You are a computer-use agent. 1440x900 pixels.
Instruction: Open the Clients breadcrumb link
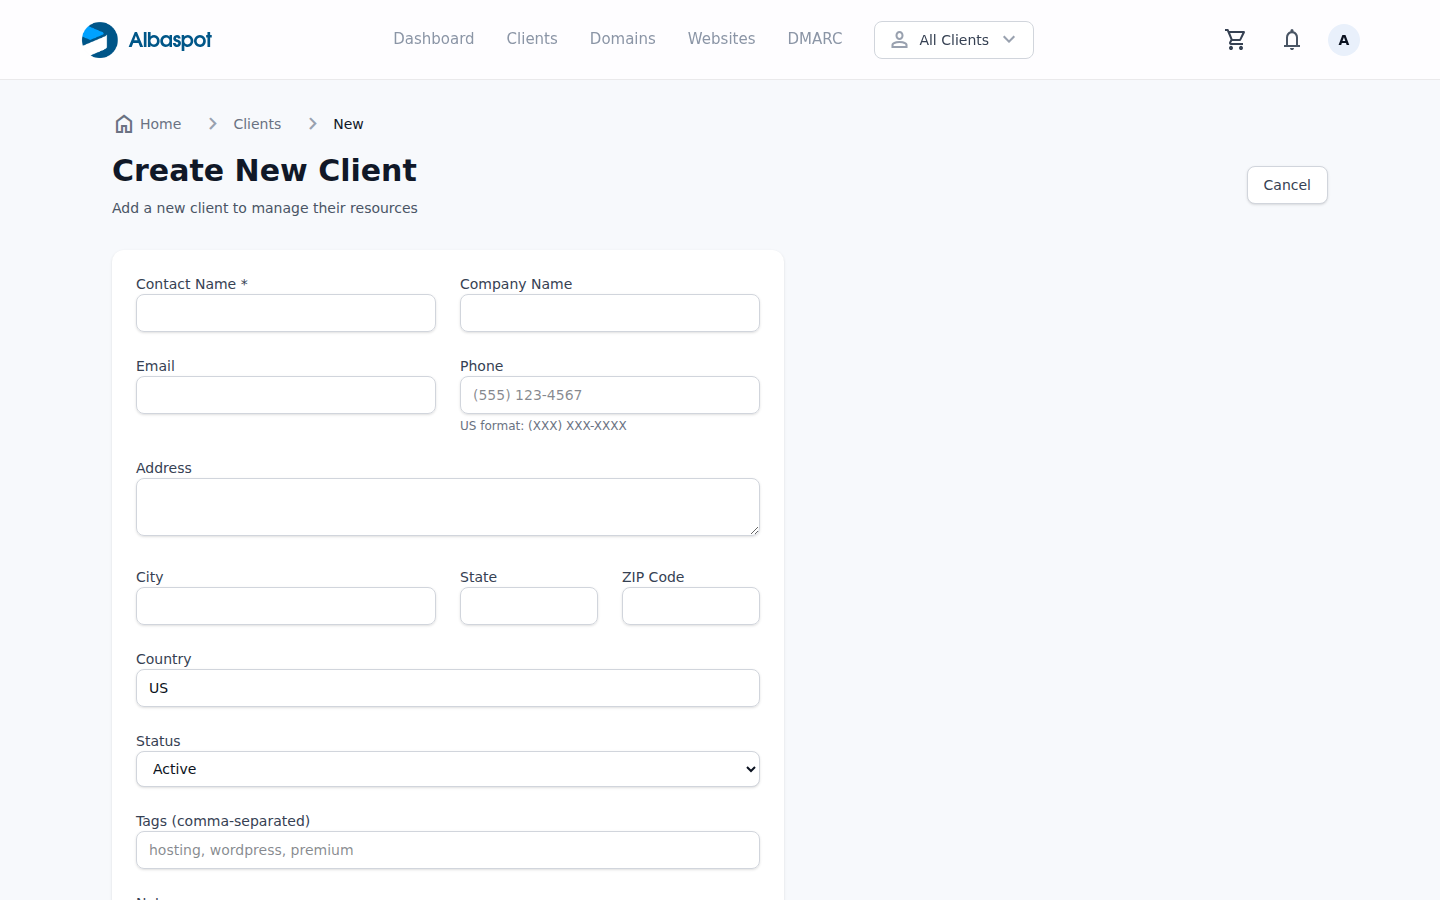point(257,123)
